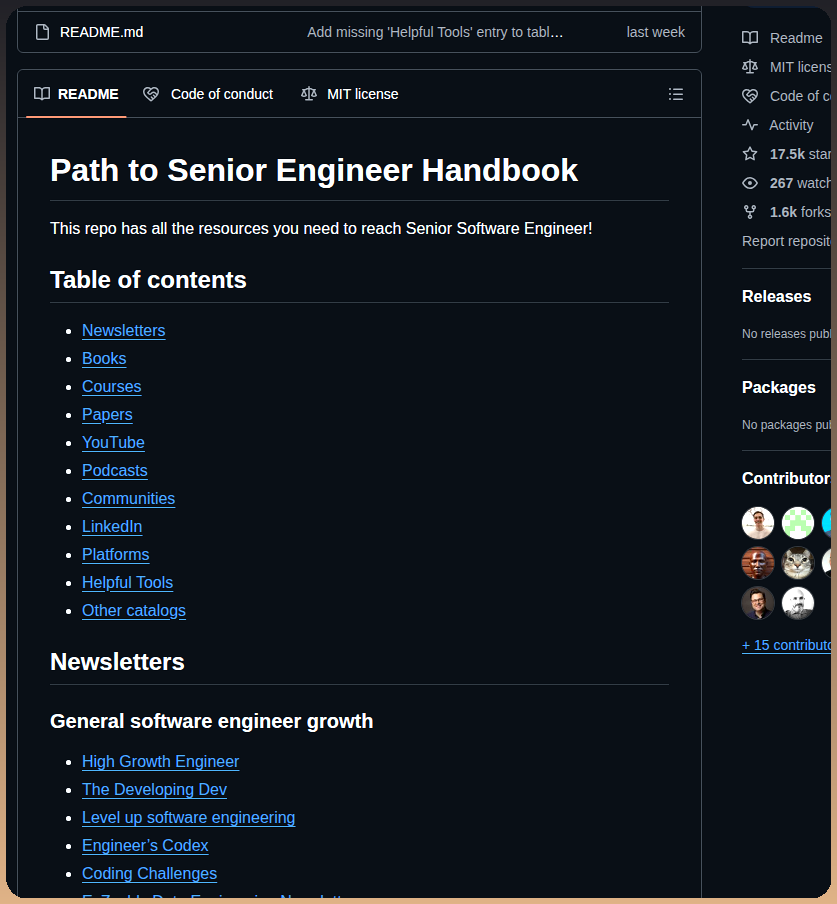The width and height of the screenshot is (837, 904).
Task: Open the Contributors heading link
Action: click(786, 479)
